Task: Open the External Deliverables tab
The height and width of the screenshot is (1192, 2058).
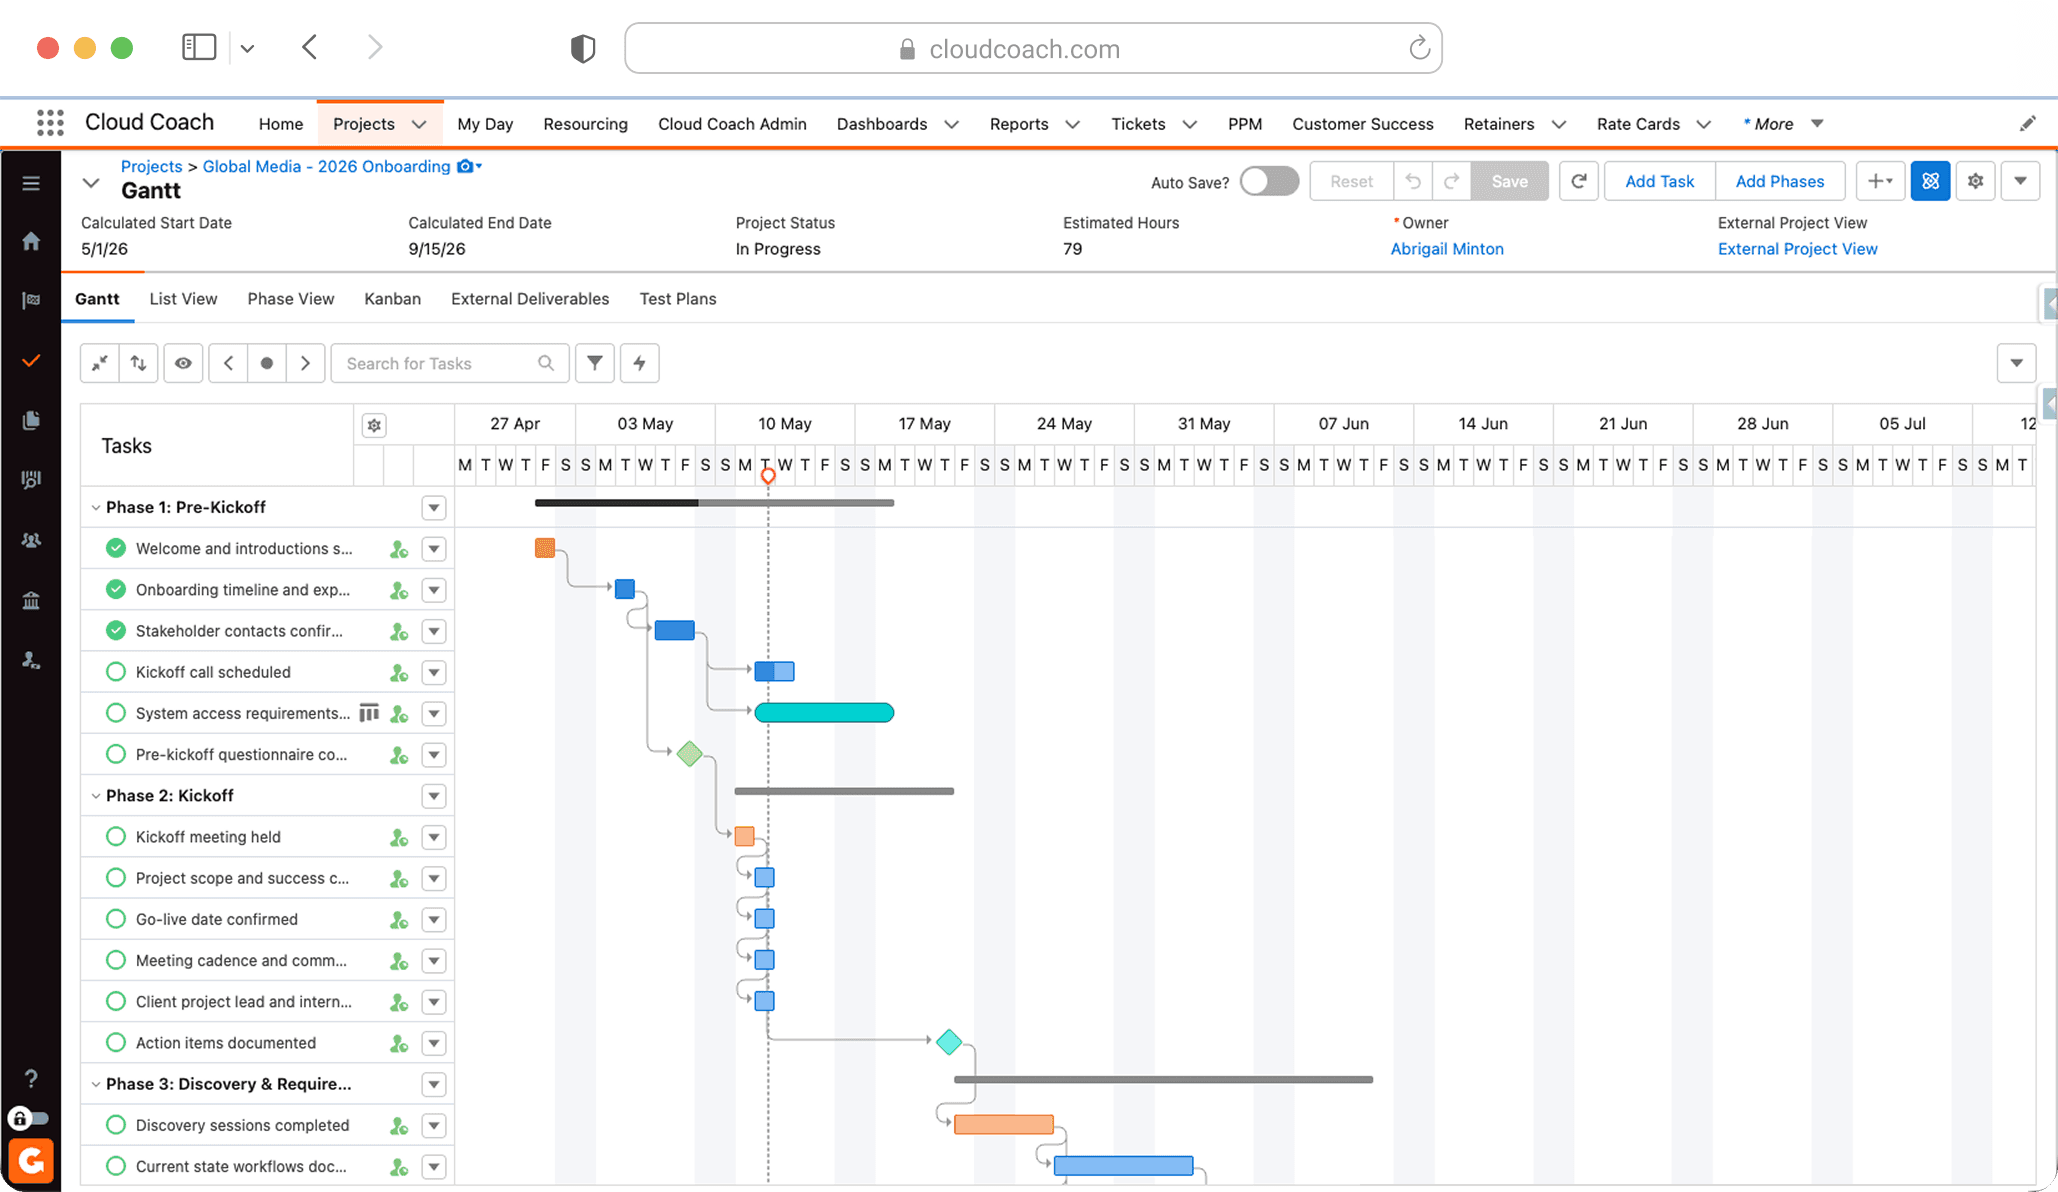Action: [530, 299]
